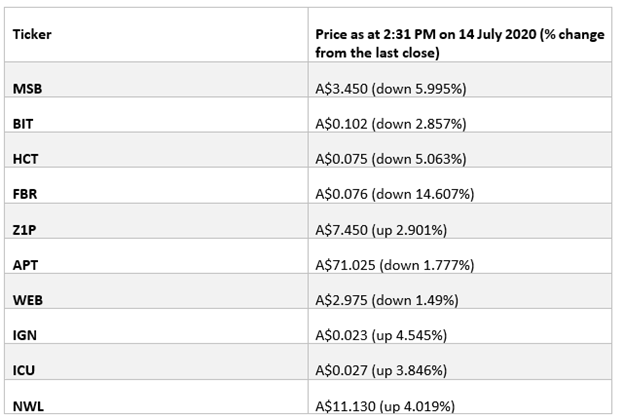Select the A$2.975 down 1.49% cell
The width and height of the screenshot is (624, 419).
[460, 291]
